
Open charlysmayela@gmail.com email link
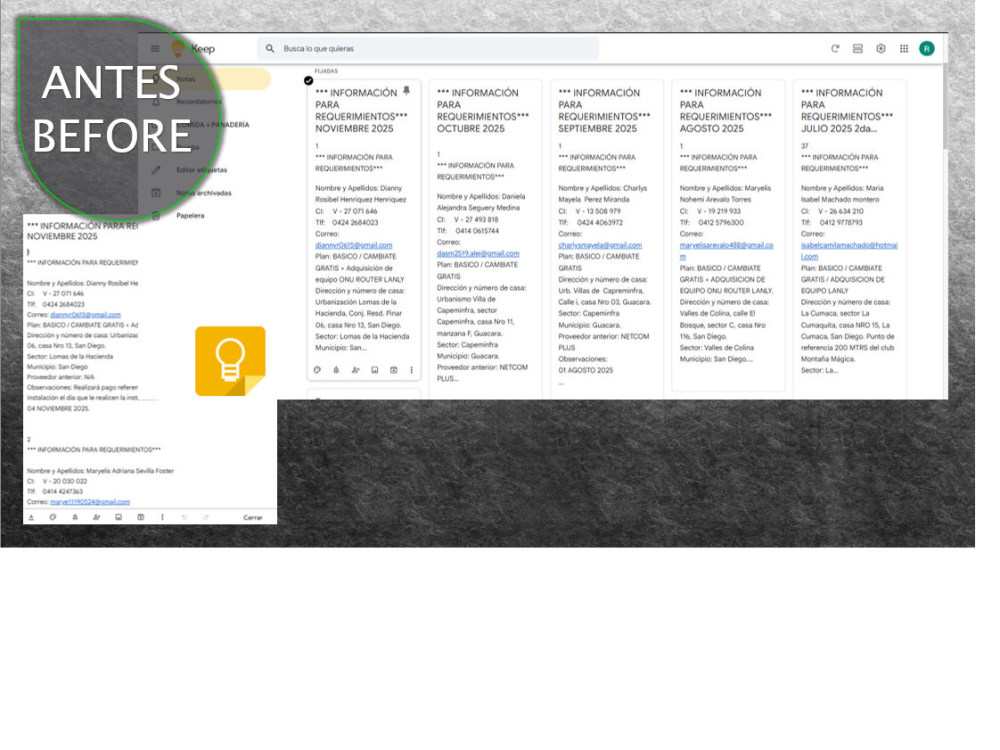click(600, 245)
